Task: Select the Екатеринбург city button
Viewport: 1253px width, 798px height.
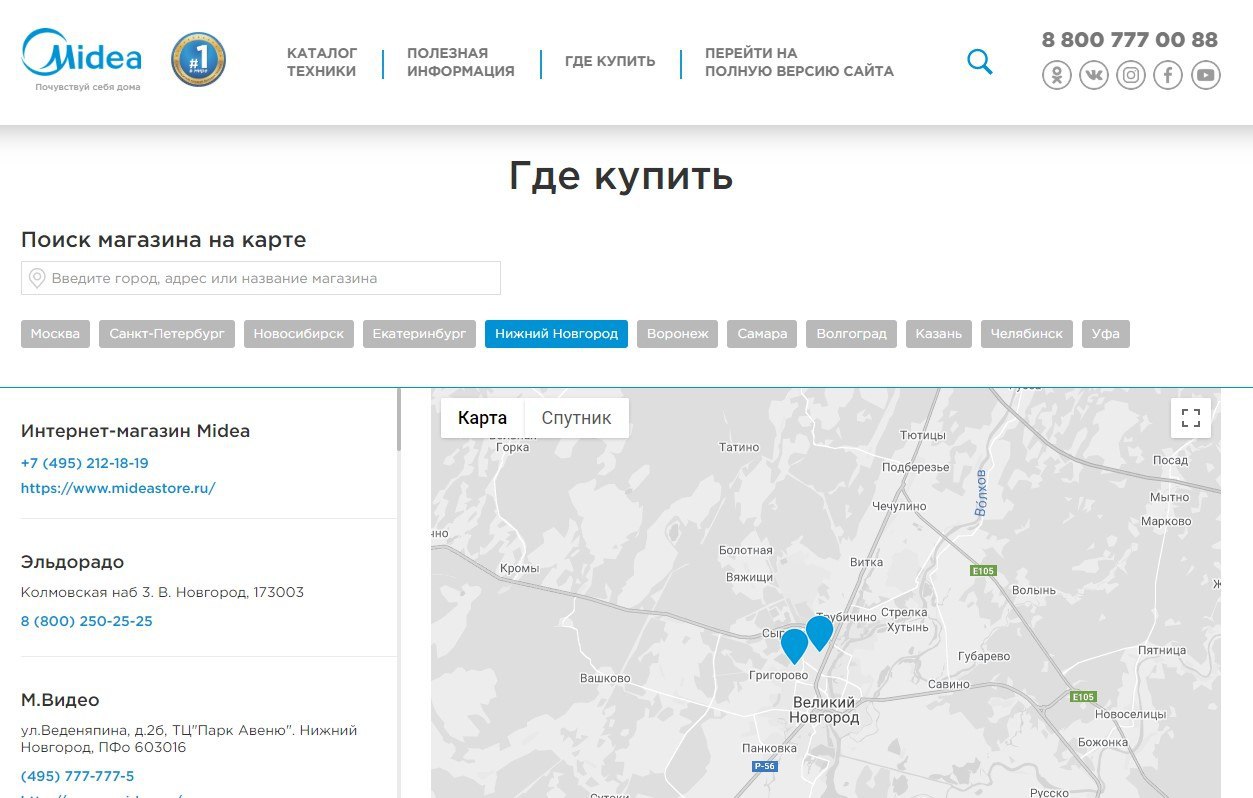Action: (419, 334)
